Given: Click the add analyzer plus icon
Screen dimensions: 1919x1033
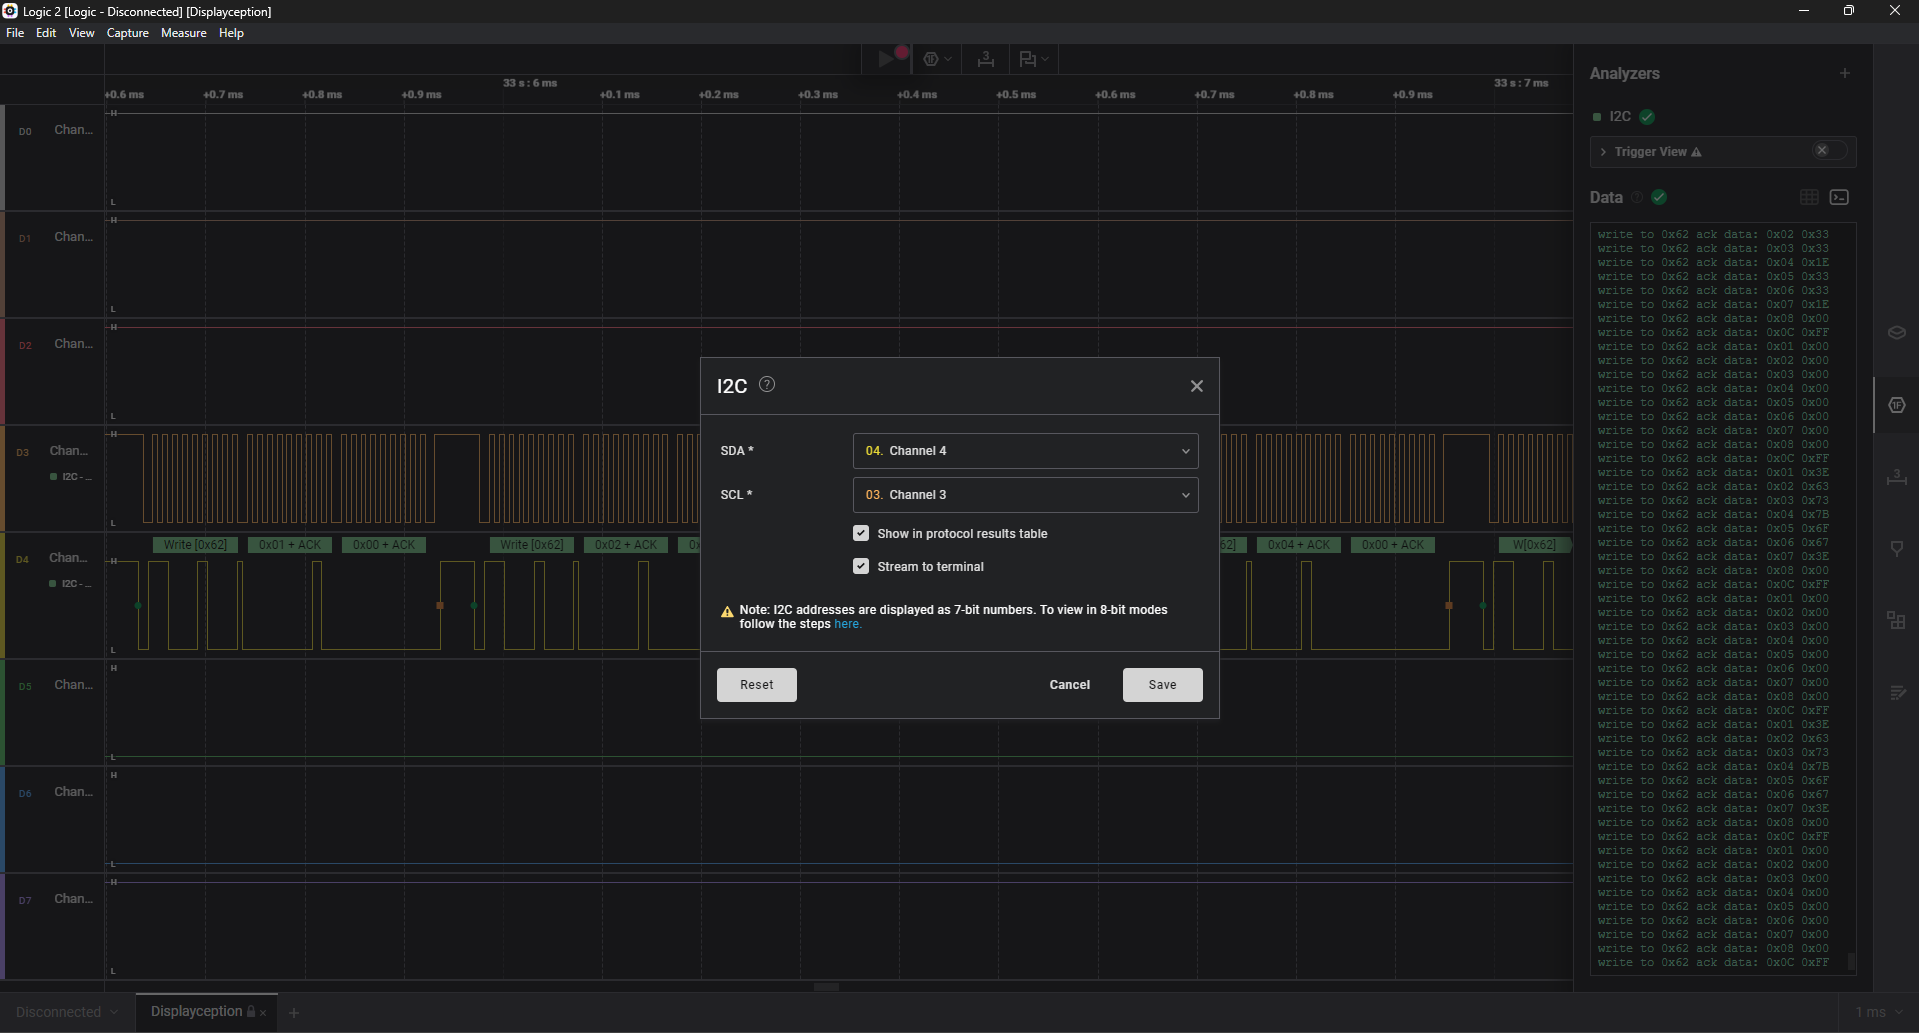Looking at the screenshot, I should click(x=1845, y=73).
